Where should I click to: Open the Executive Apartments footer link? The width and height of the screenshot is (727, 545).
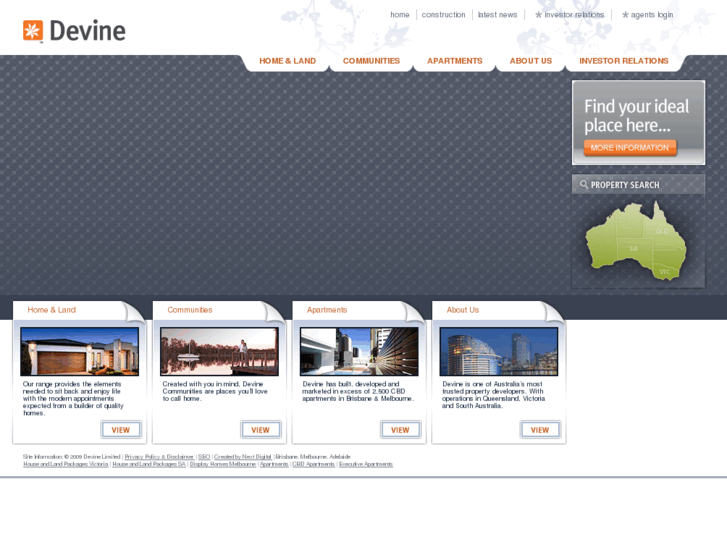pyautogui.click(x=366, y=464)
